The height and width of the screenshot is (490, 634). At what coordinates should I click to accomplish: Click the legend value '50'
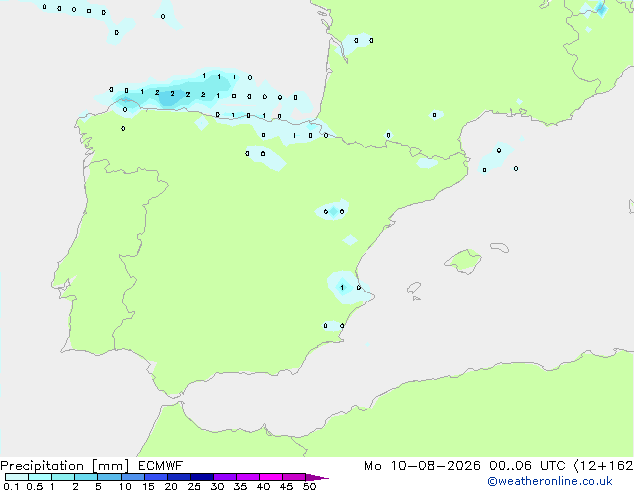click(310, 486)
